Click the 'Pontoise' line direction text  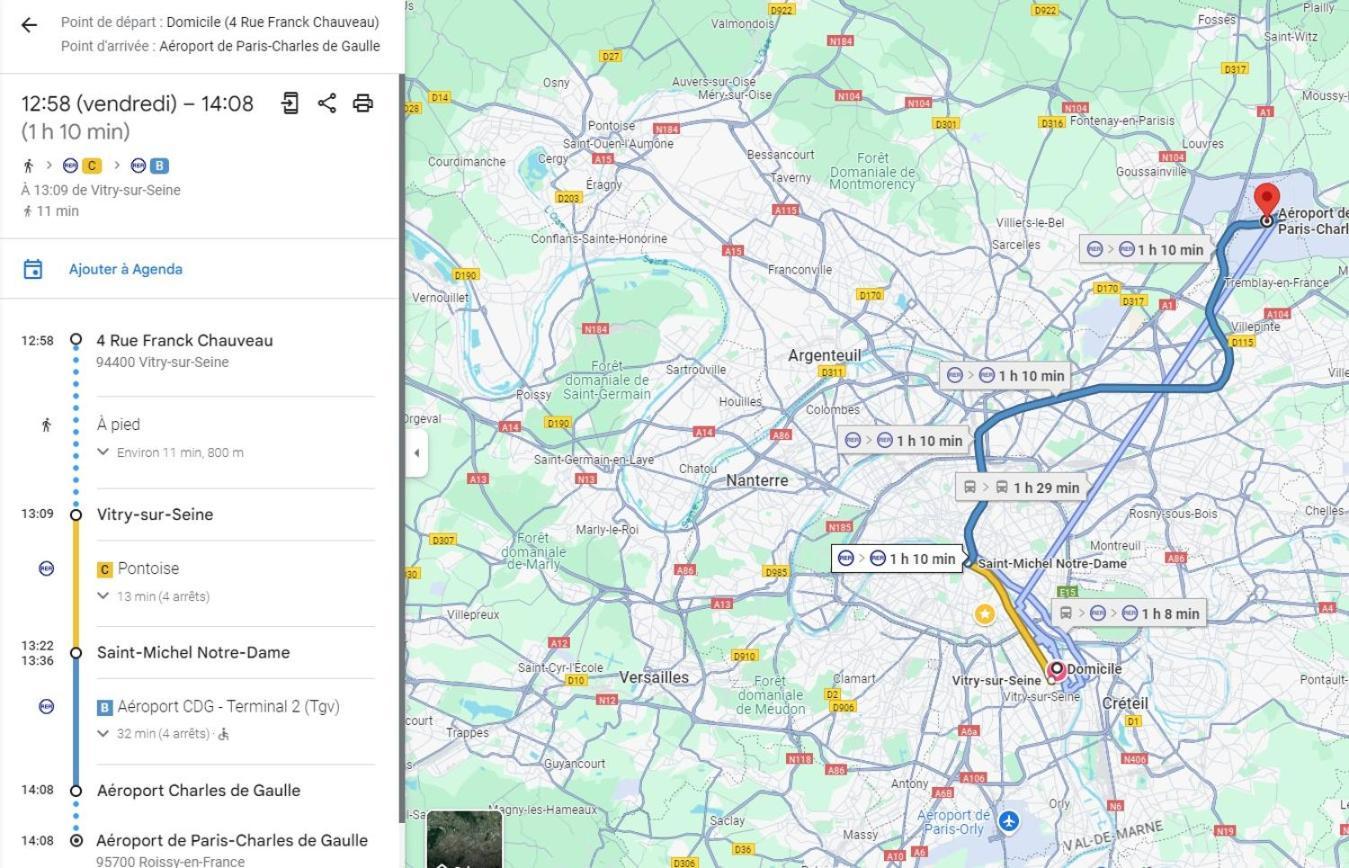[148, 568]
